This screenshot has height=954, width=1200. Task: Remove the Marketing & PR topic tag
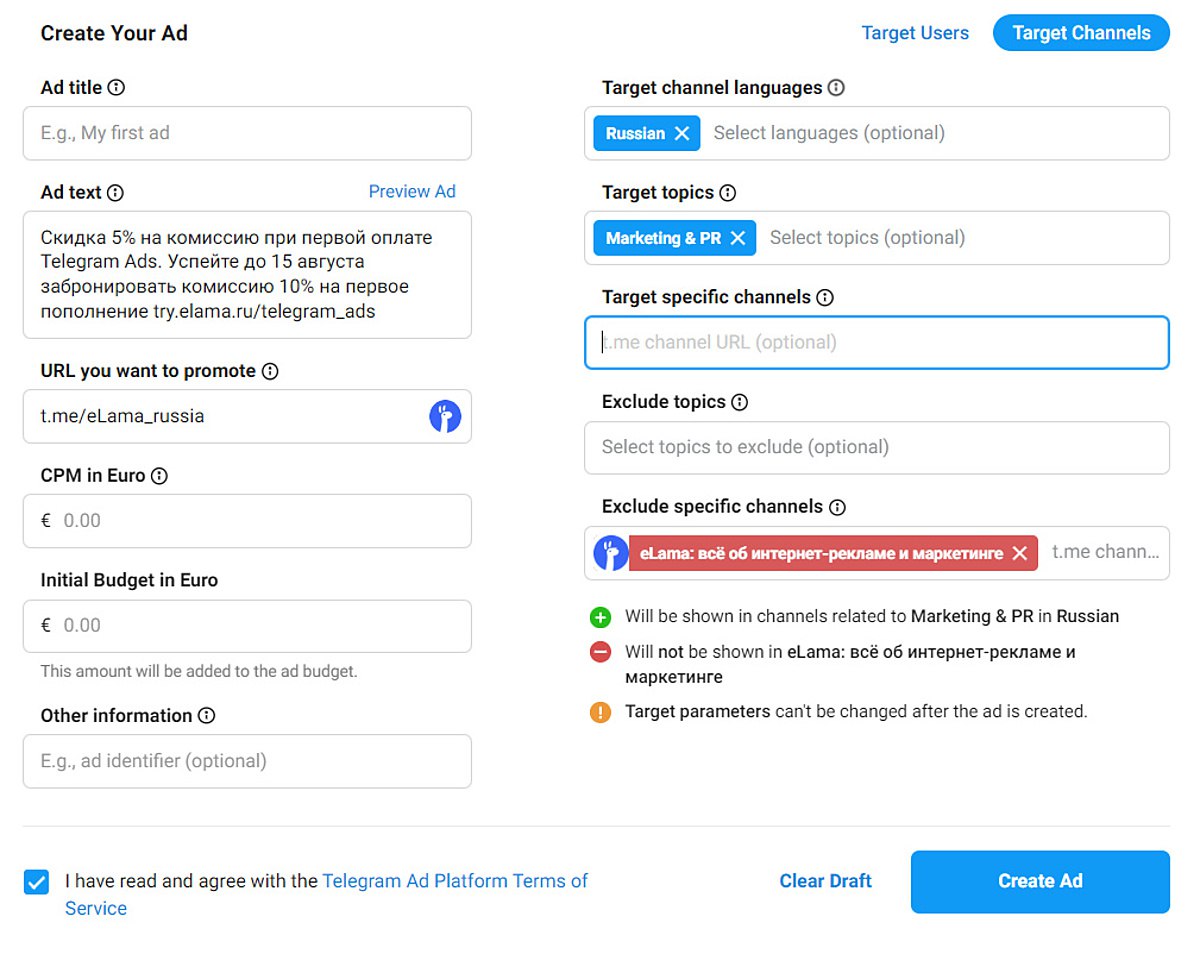738,238
